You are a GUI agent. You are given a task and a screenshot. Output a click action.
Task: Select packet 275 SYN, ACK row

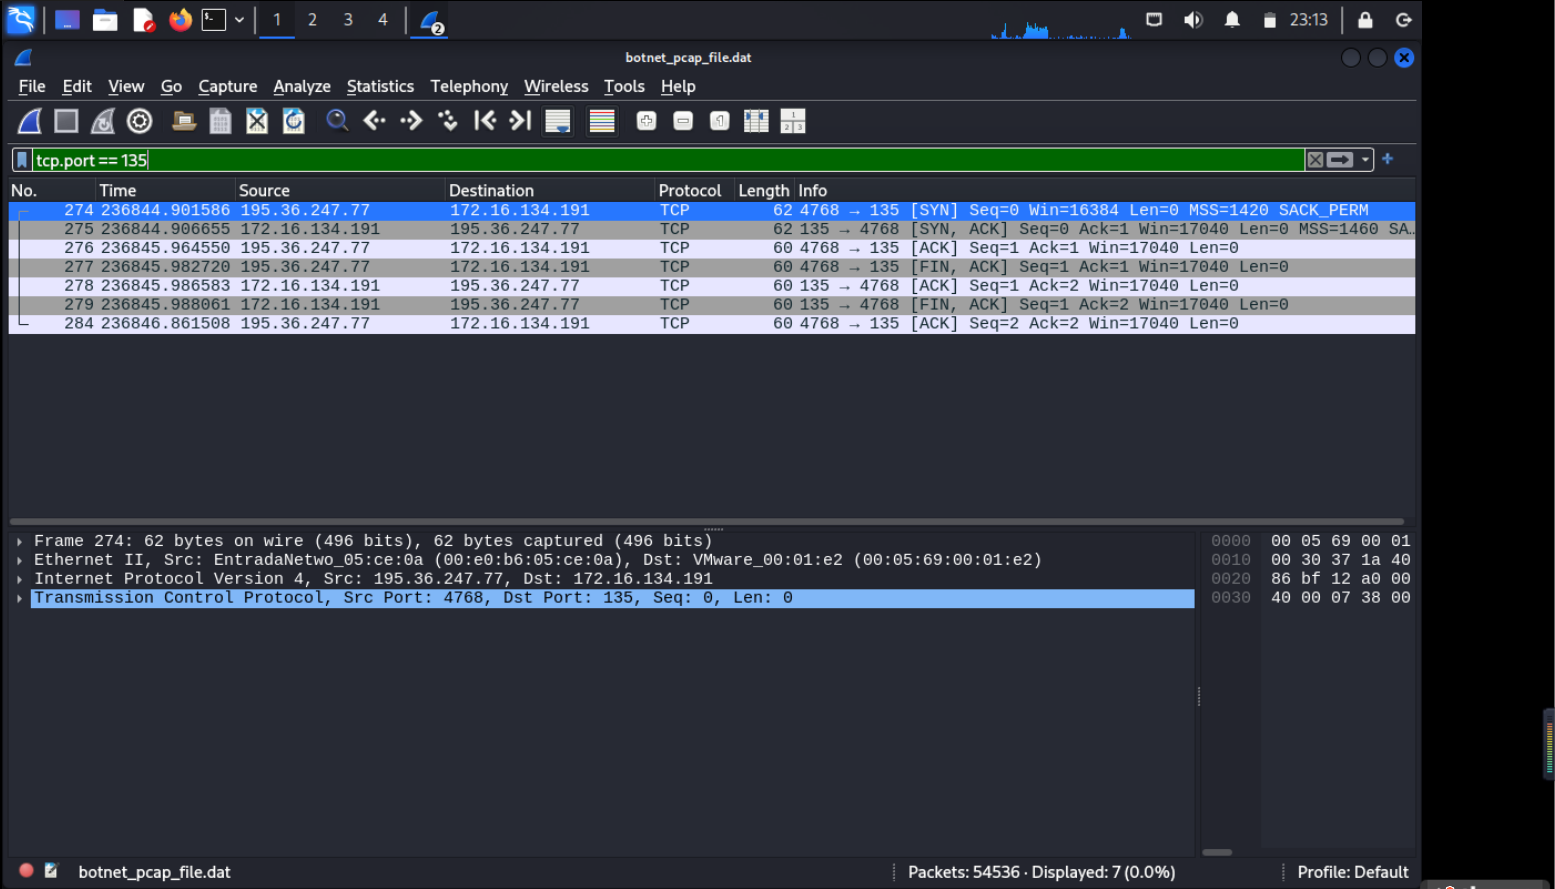pos(712,229)
